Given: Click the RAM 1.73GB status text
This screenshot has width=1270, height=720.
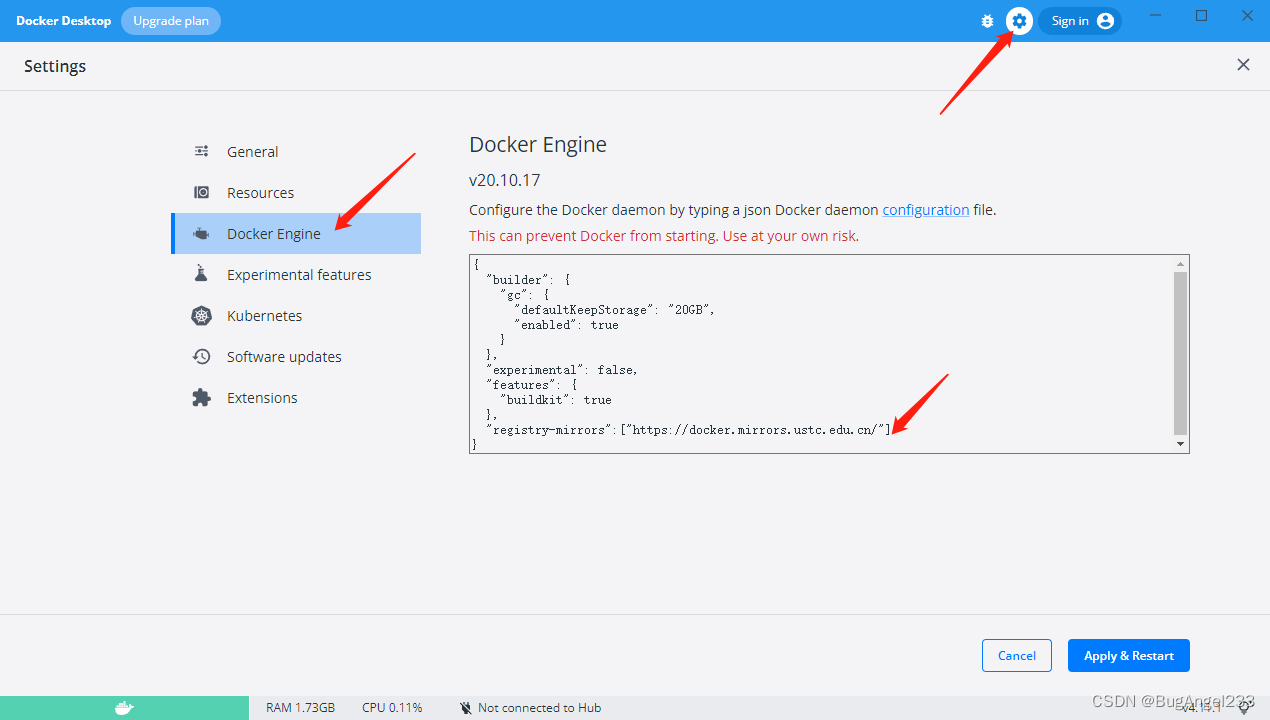Looking at the screenshot, I should tap(300, 708).
